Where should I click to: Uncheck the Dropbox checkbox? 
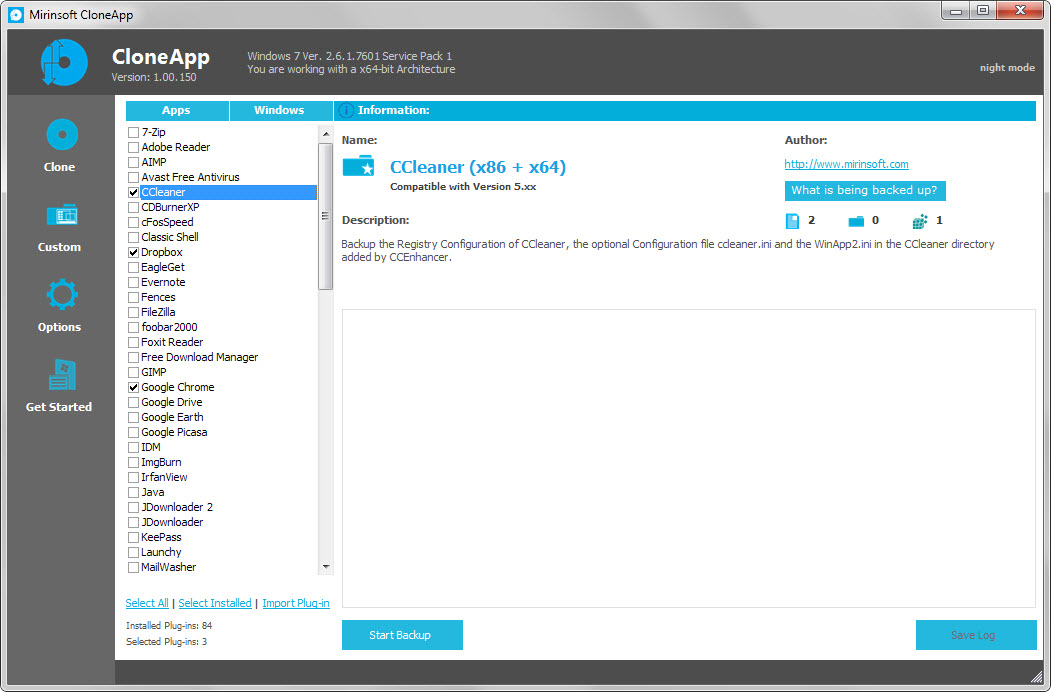[134, 253]
